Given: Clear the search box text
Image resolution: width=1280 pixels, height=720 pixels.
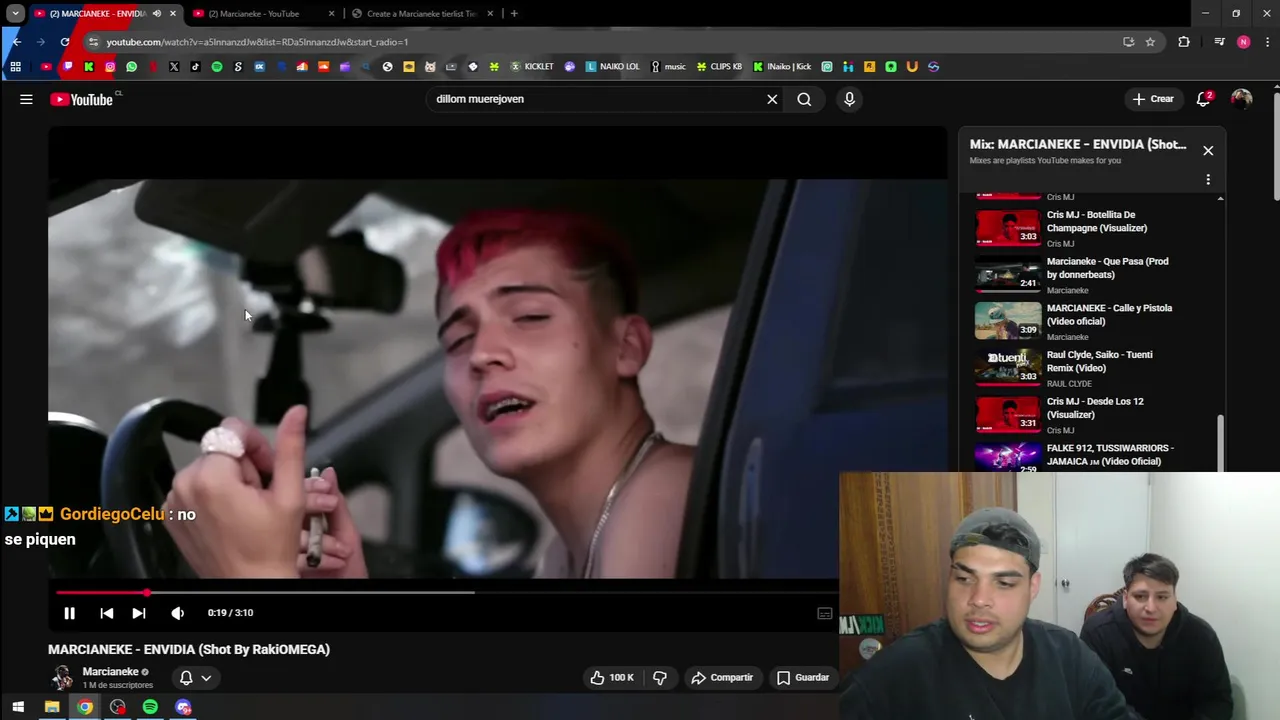Looking at the screenshot, I should [772, 99].
